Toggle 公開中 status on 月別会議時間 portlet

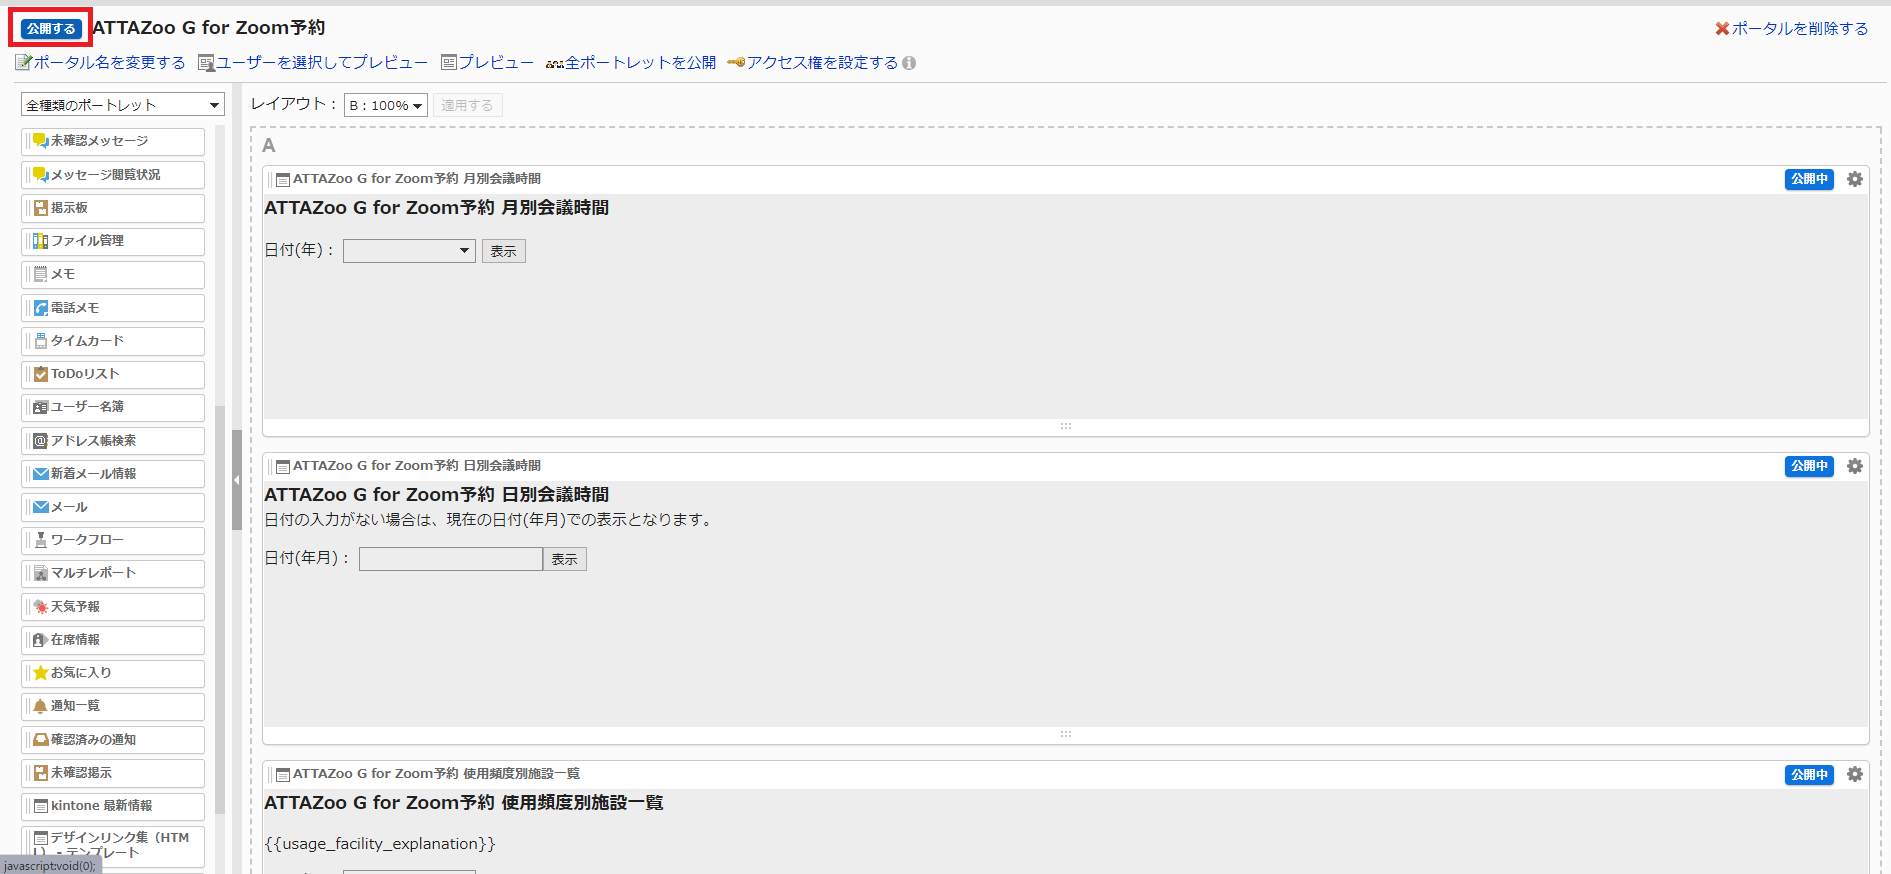point(1808,179)
